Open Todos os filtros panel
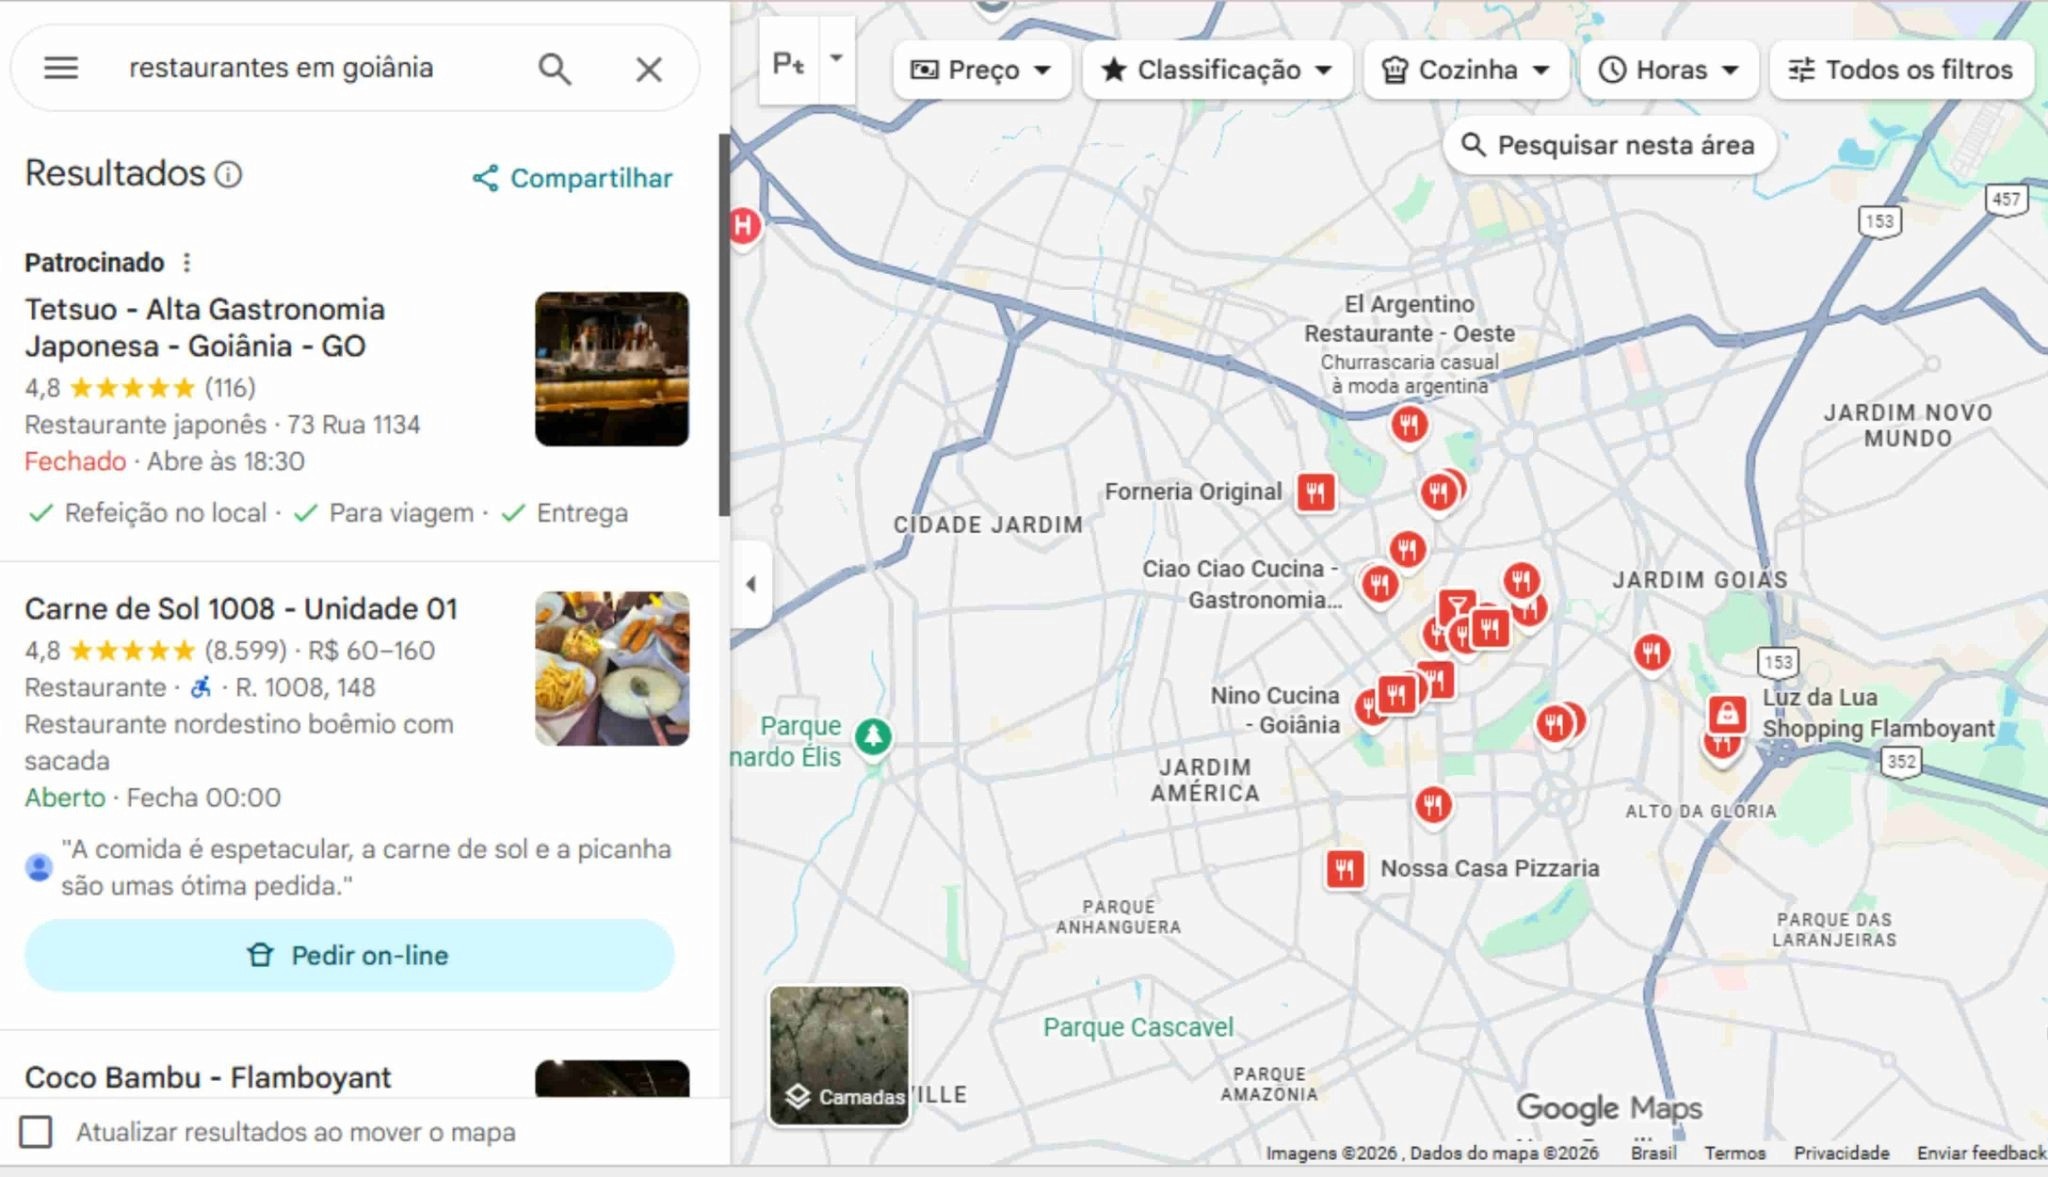Screen dimensions: 2048x1177 [x=1901, y=69]
